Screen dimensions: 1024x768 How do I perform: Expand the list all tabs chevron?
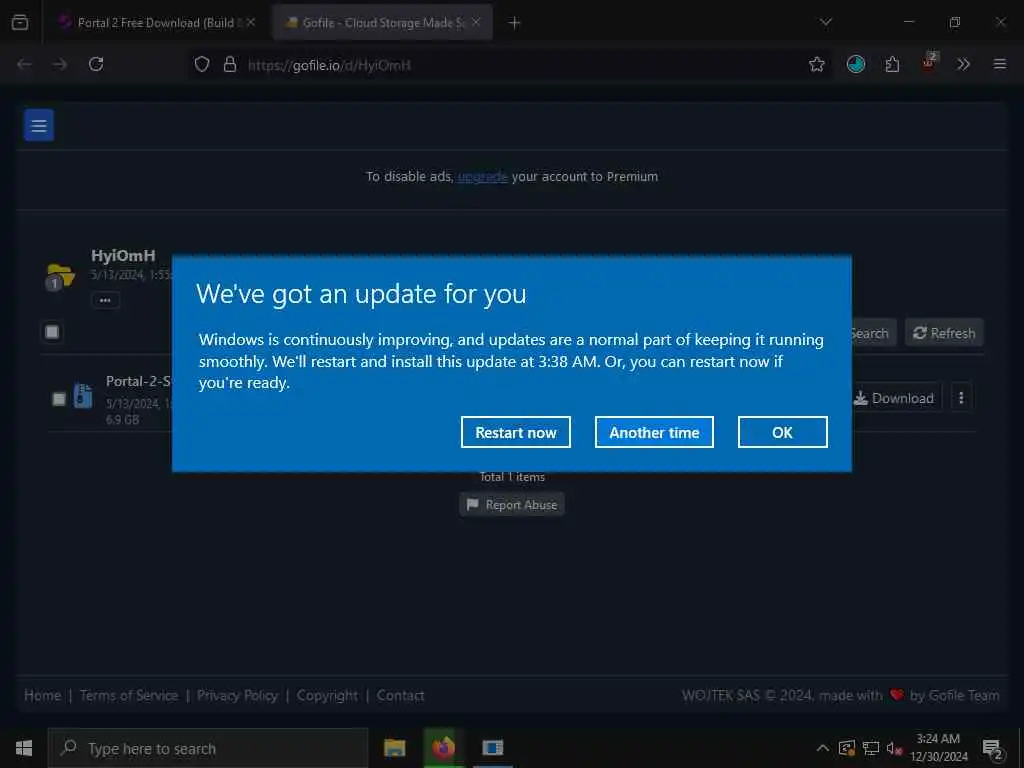point(825,22)
